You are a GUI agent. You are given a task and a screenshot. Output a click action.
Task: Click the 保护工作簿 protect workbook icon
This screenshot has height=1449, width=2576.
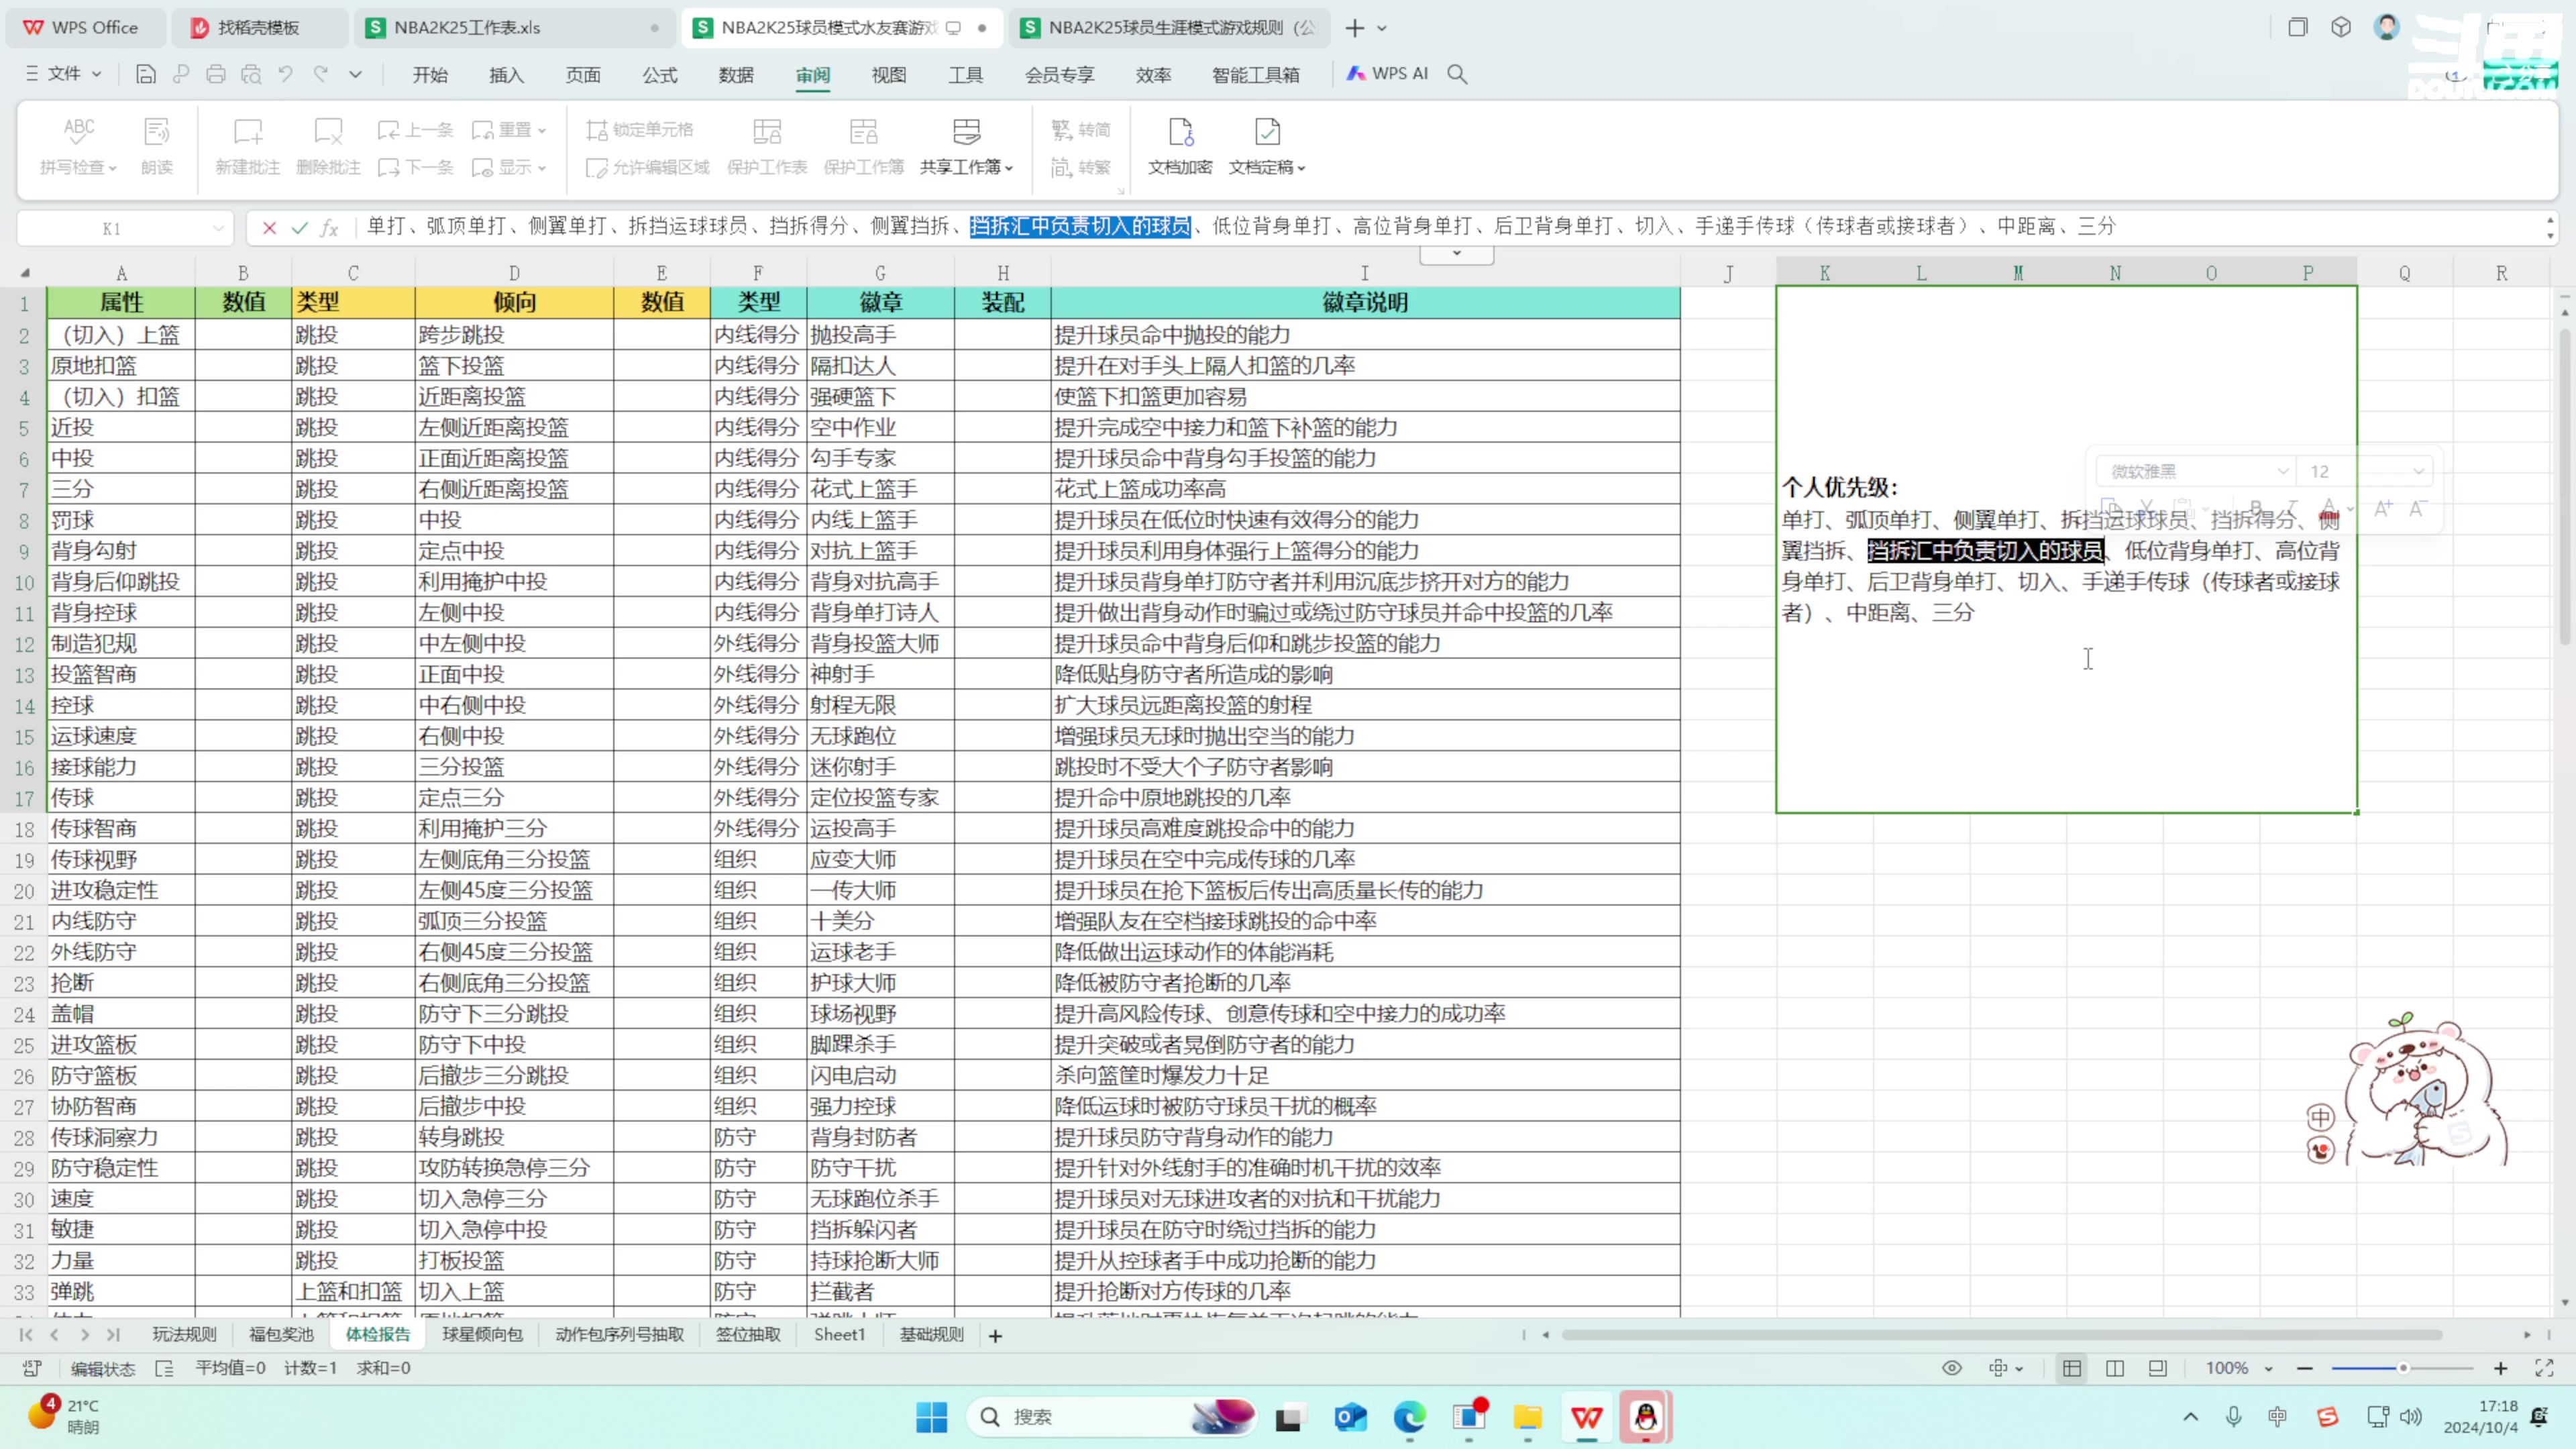point(863,131)
